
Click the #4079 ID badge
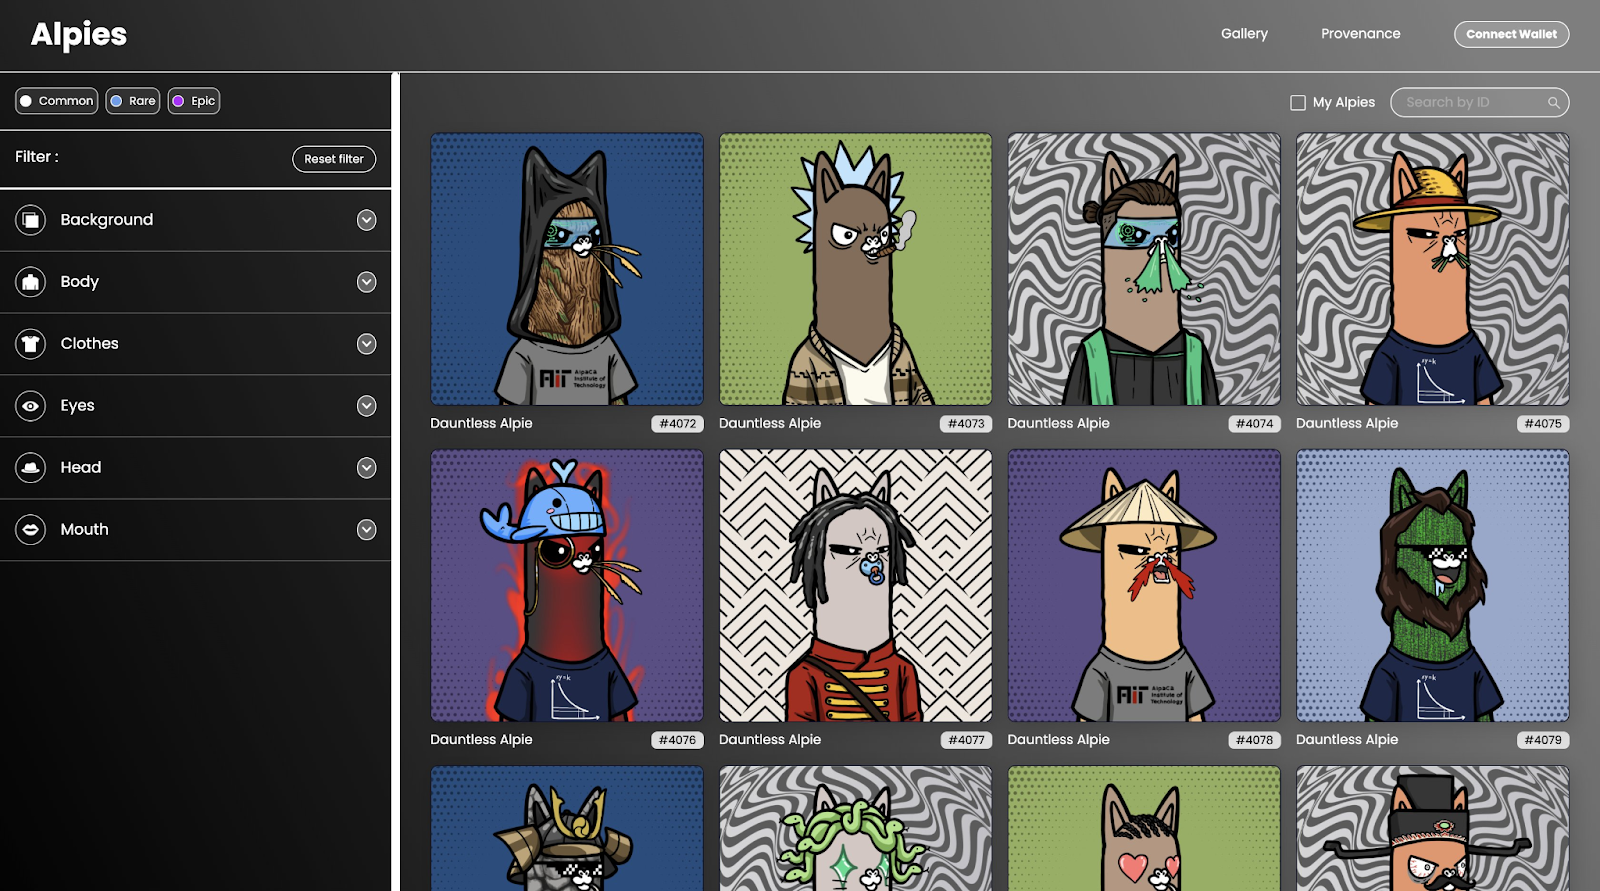coord(1543,740)
